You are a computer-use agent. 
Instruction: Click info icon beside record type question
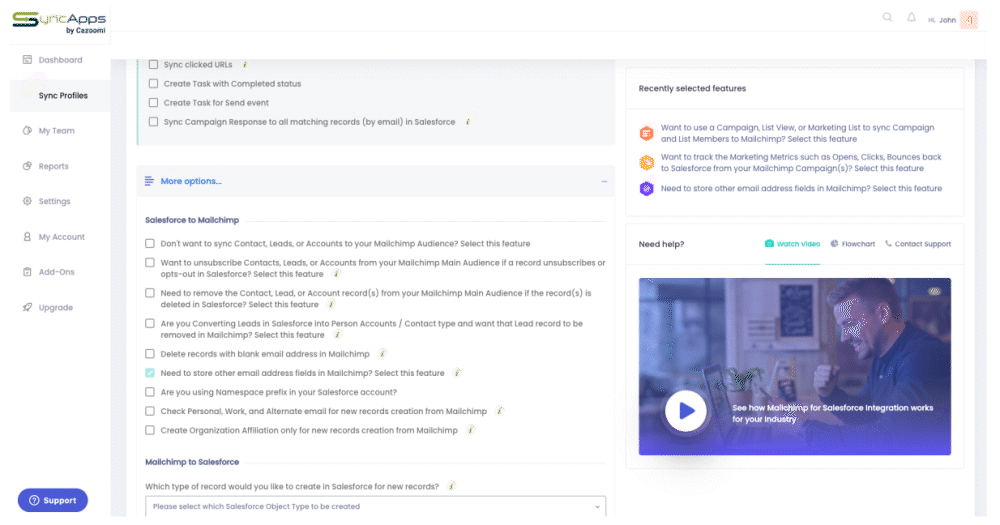point(452,486)
